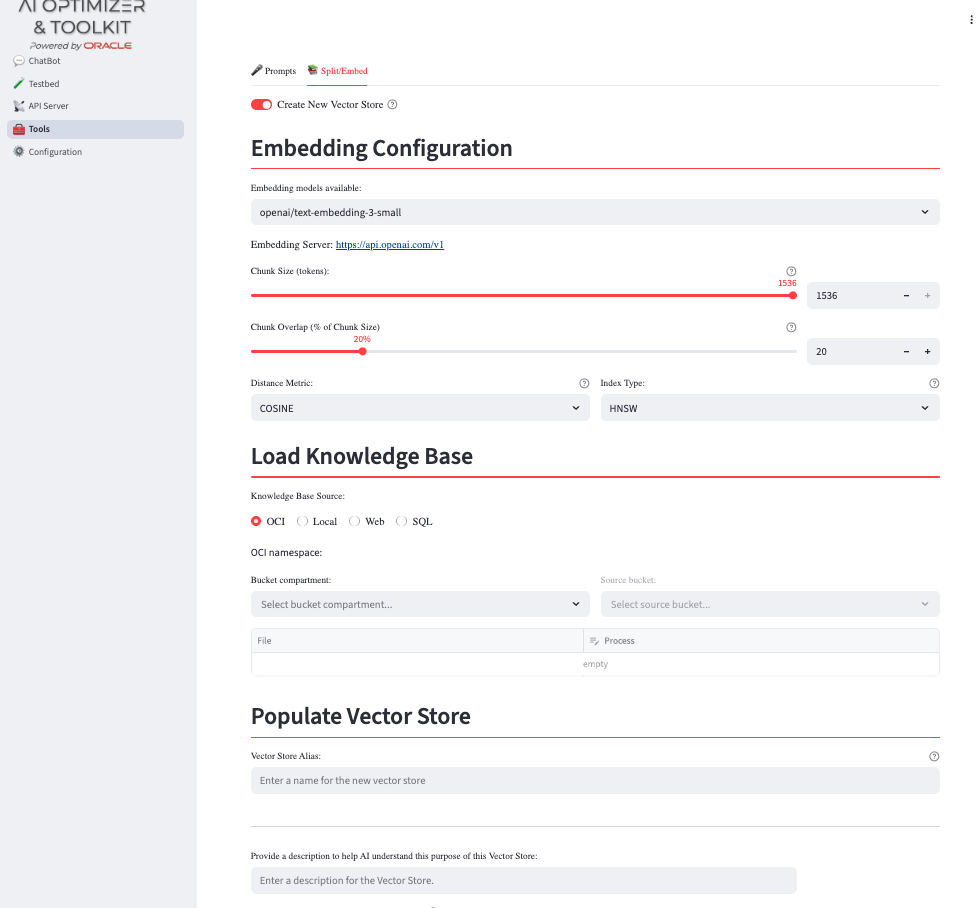Viewport: 980px width, 908px height.
Task: Click help icon for Chunk Size
Action: coord(791,271)
